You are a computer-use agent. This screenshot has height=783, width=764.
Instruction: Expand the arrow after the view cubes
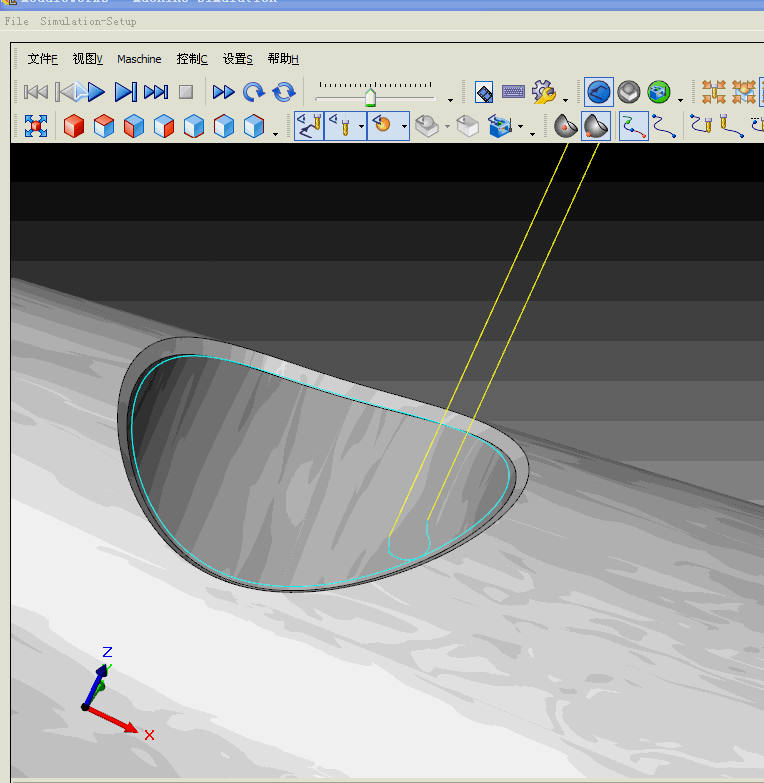[275, 134]
